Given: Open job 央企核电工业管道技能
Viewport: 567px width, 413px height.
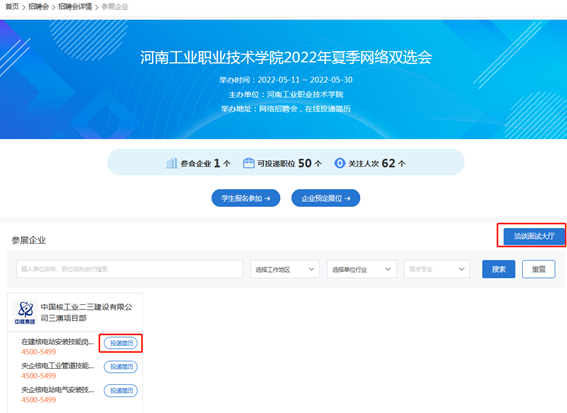Looking at the screenshot, I should coord(58,366).
